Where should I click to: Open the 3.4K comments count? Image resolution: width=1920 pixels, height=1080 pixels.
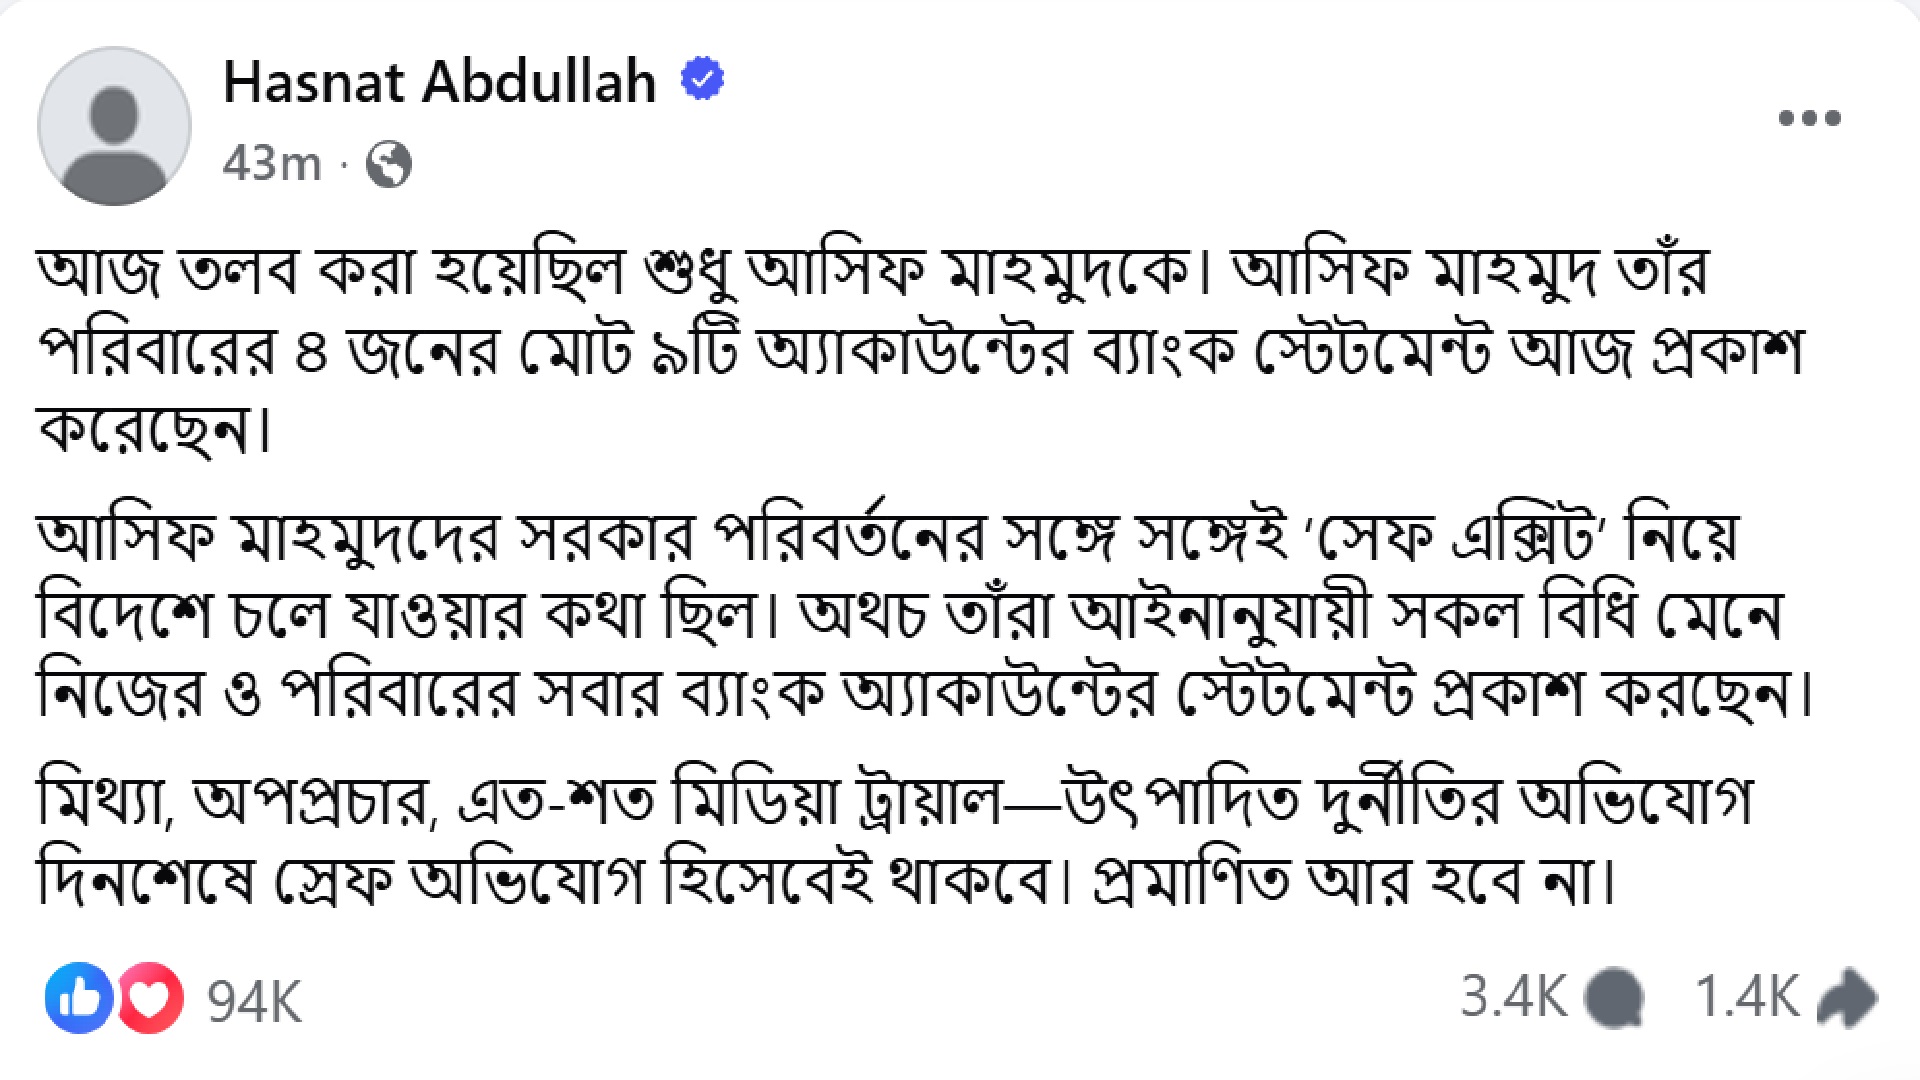click(x=1512, y=997)
